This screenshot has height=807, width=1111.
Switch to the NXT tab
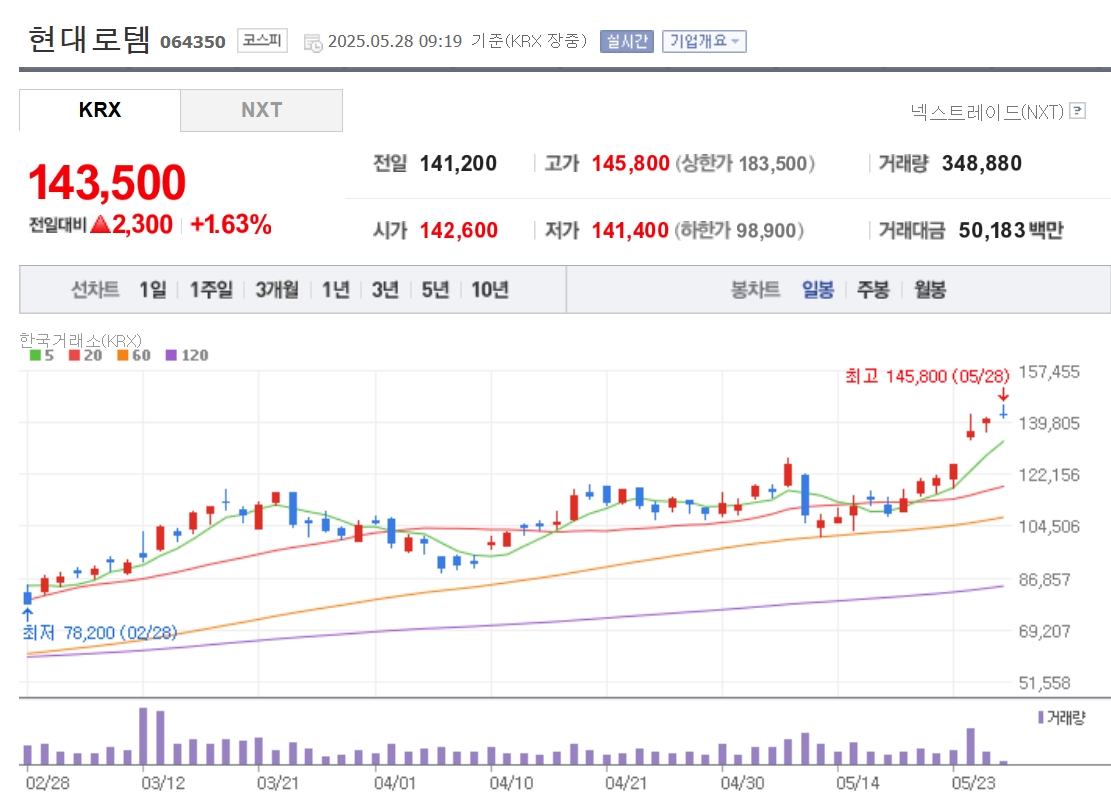[x=261, y=110]
